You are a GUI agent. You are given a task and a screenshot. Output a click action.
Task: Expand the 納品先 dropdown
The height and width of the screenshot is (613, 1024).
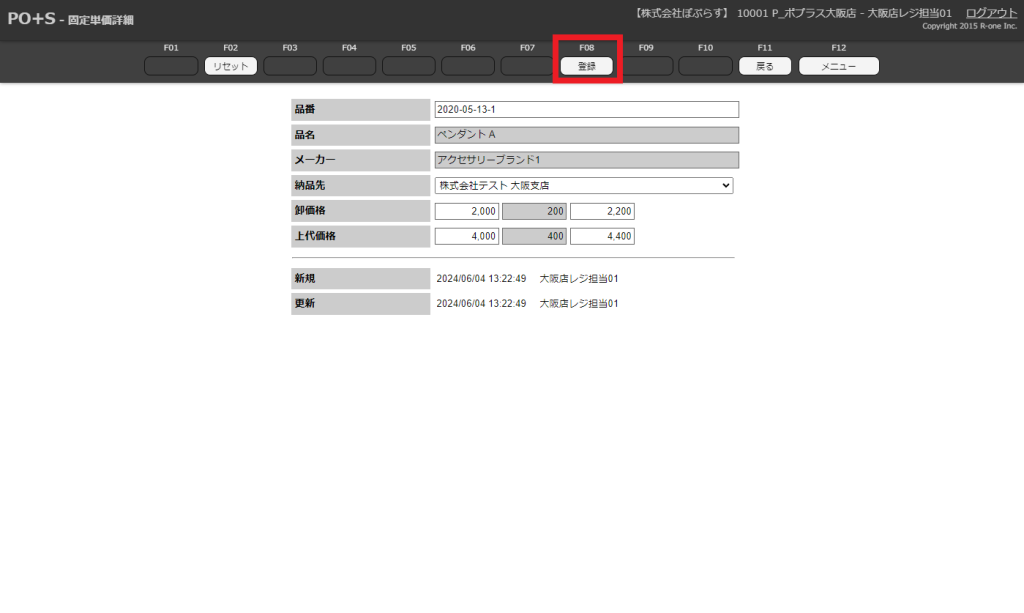coord(584,185)
